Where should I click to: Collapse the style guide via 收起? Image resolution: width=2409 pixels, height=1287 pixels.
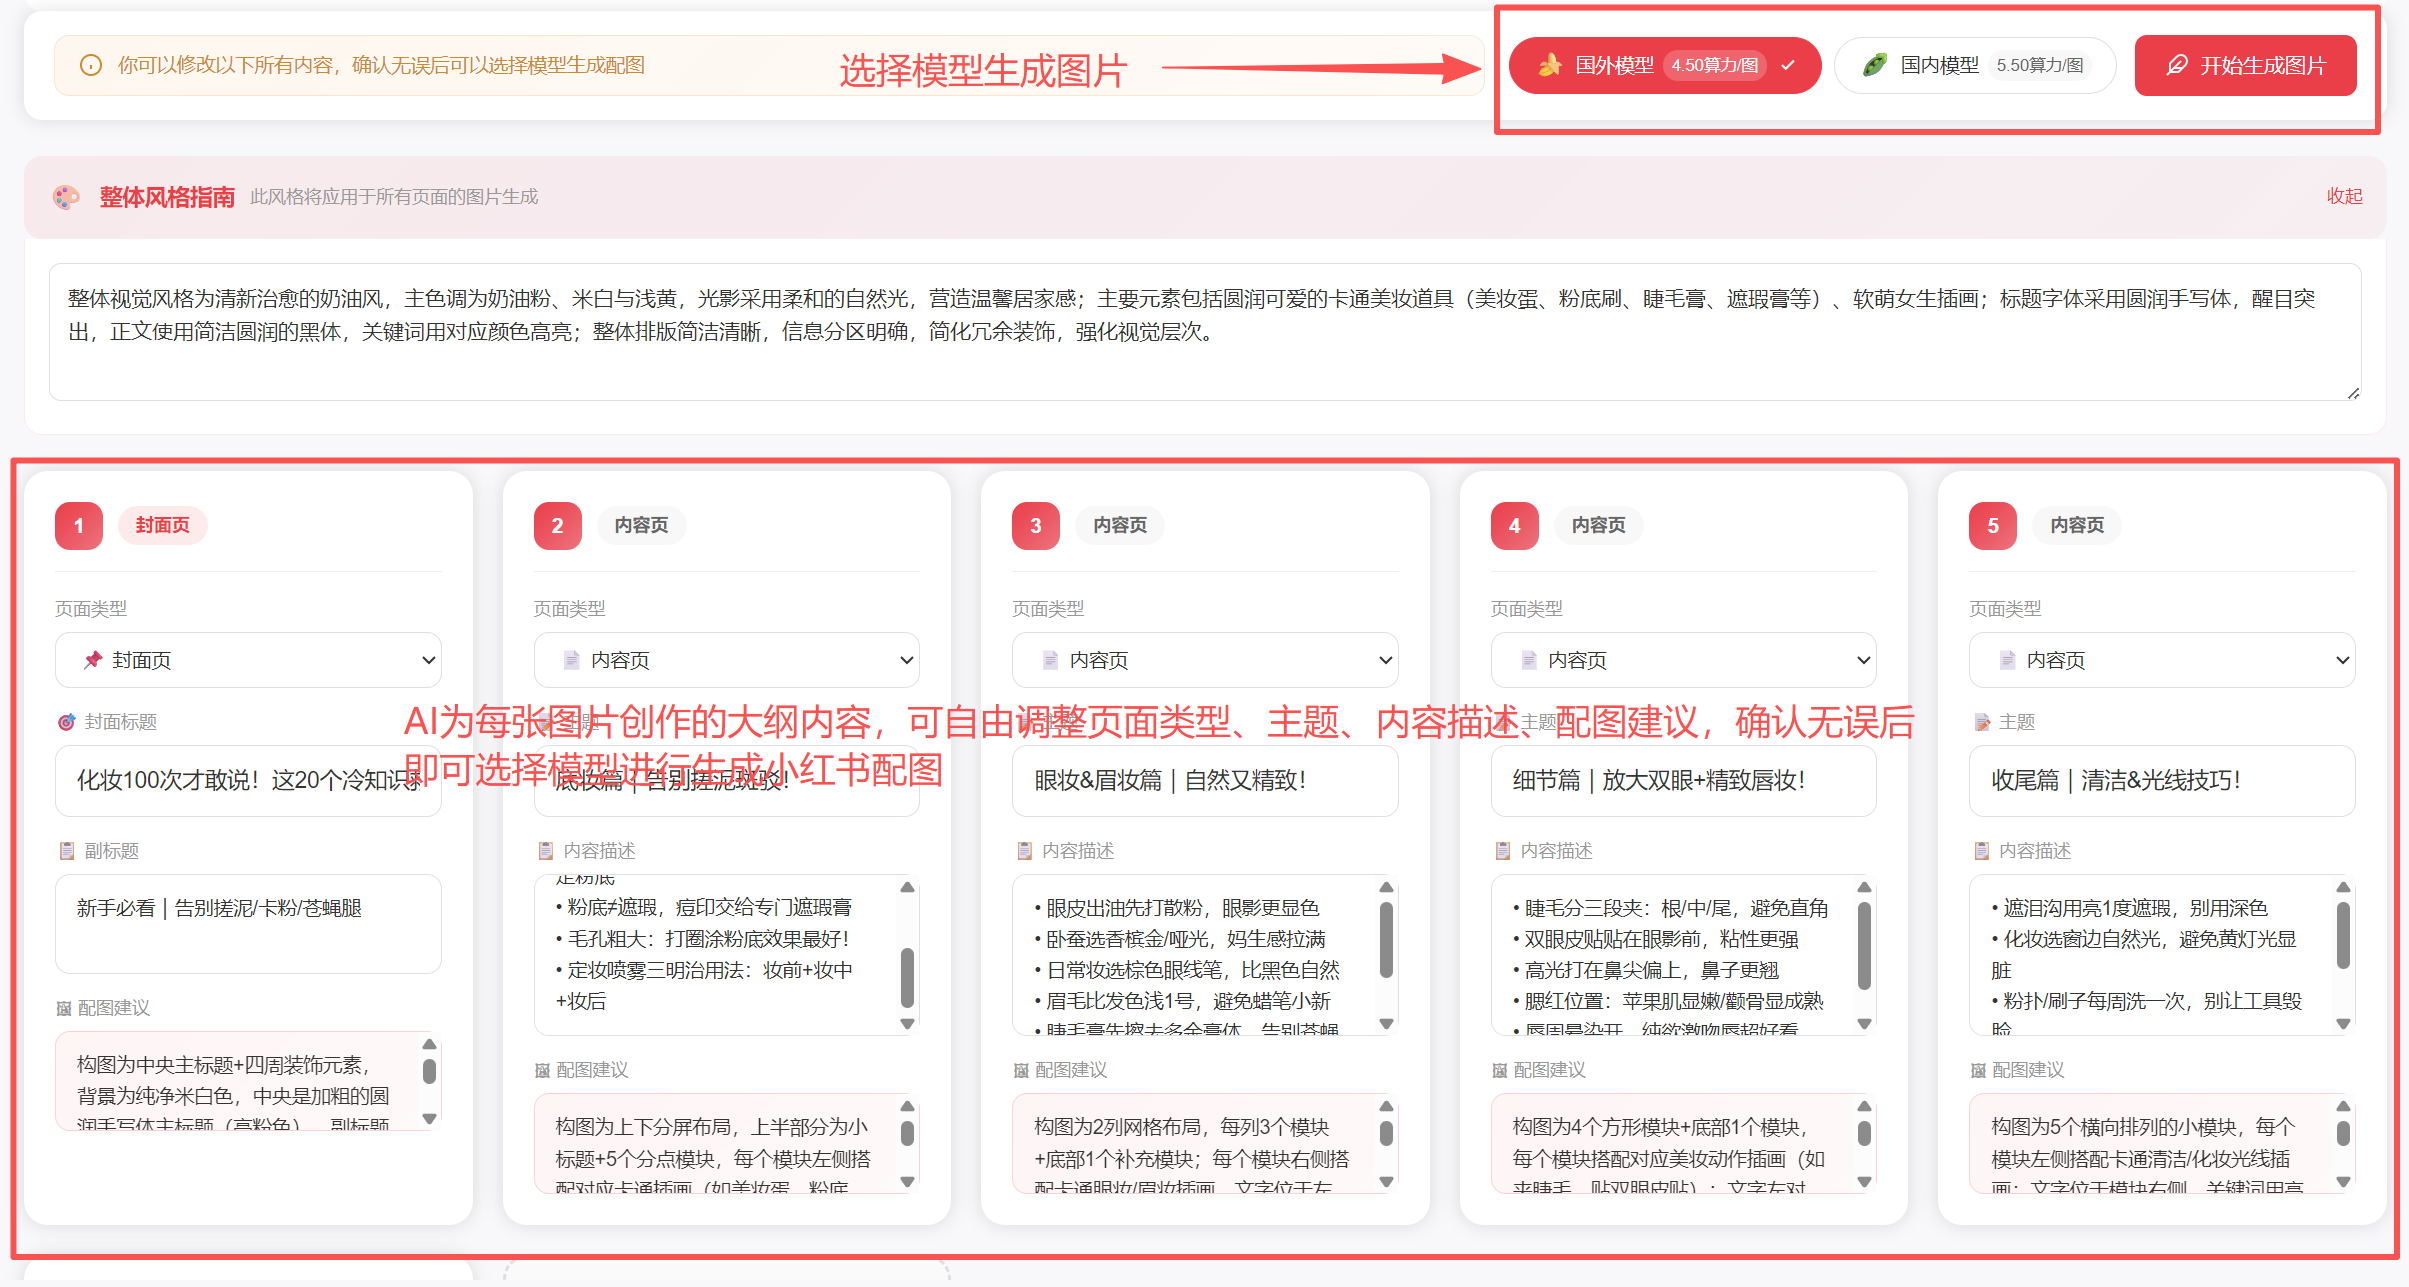tap(2345, 196)
